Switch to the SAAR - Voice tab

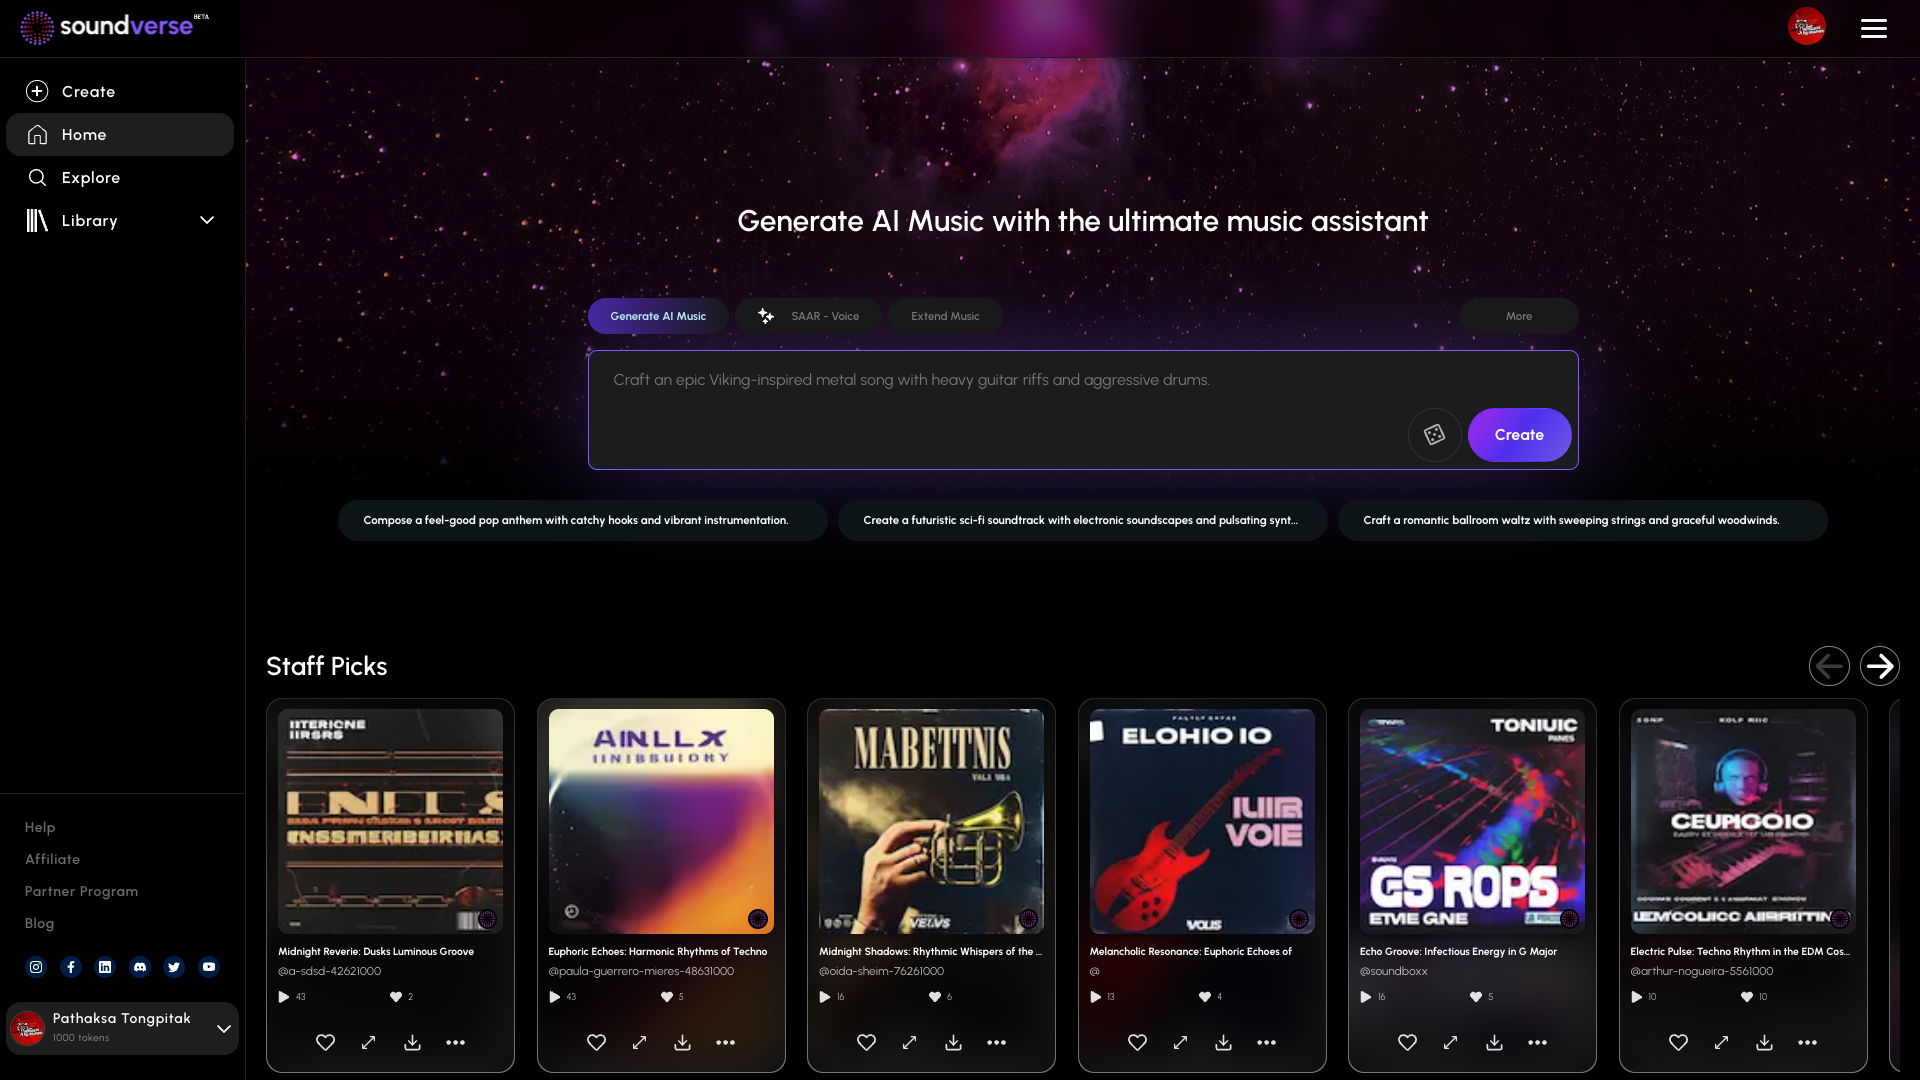808,316
